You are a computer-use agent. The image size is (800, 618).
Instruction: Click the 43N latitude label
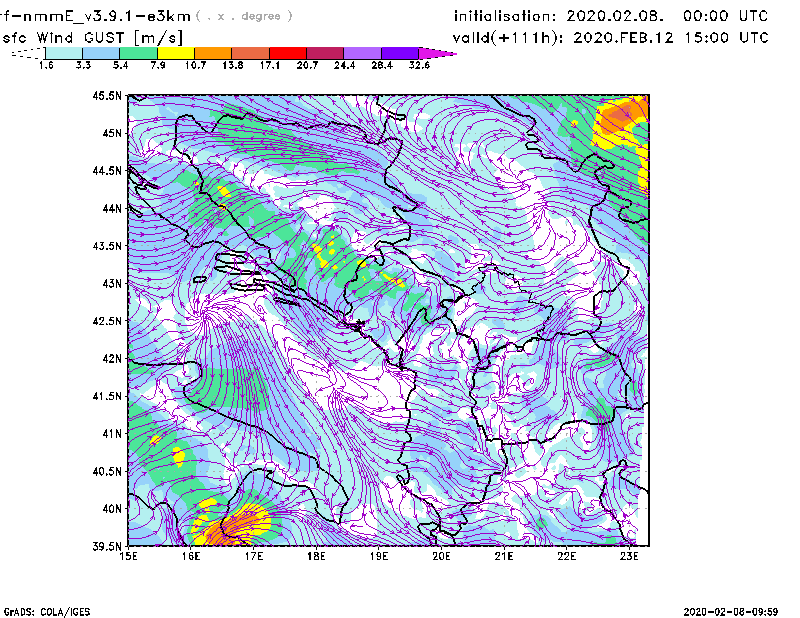point(112,283)
